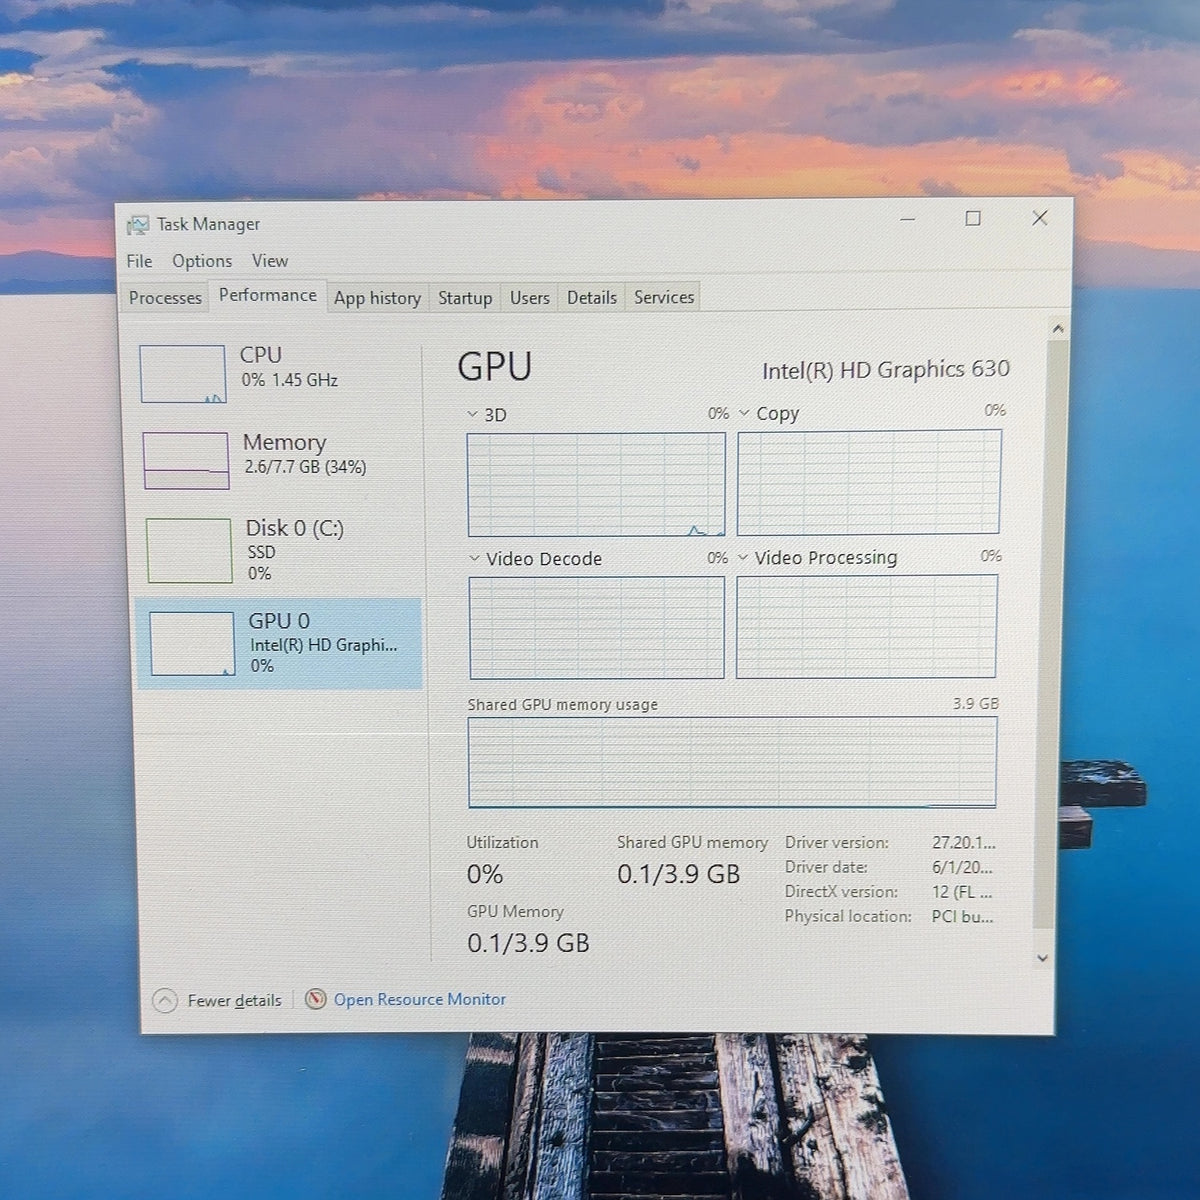Click the Fewer details up-arrow icon
Screen dimensions: 1200x1200
coord(165,1000)
